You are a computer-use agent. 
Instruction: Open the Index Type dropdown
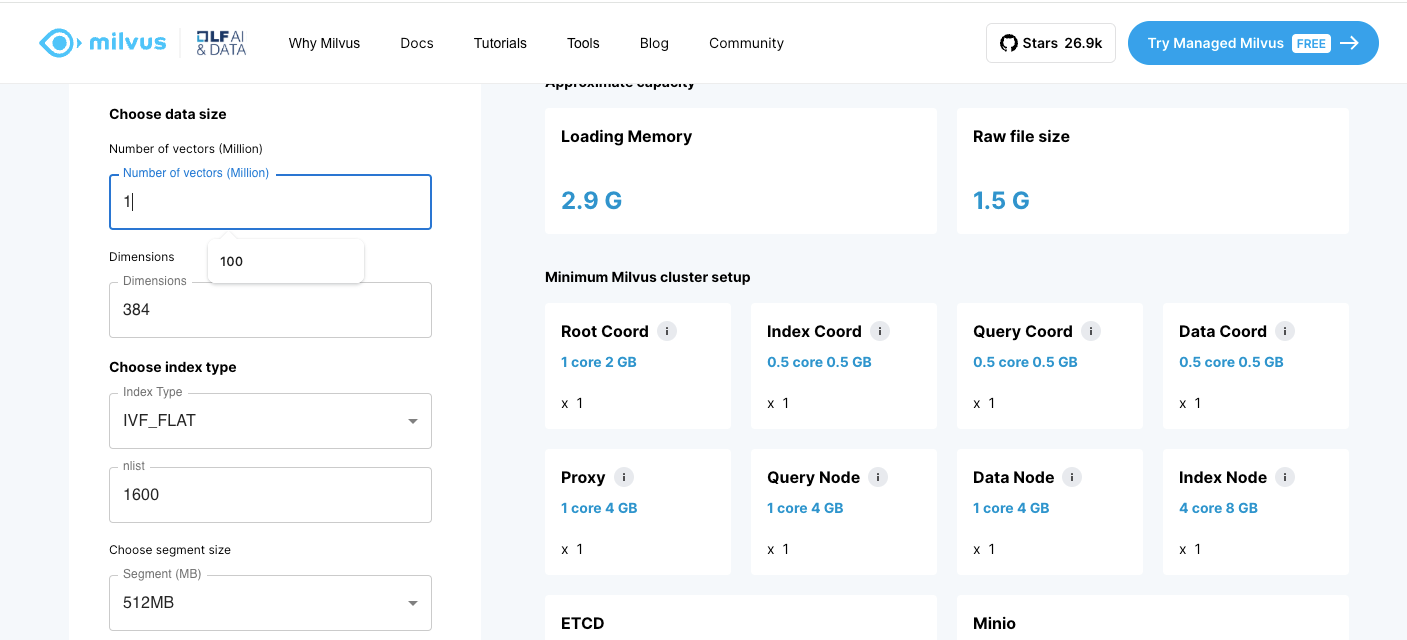pyautogui.click(x=270, y=421)
